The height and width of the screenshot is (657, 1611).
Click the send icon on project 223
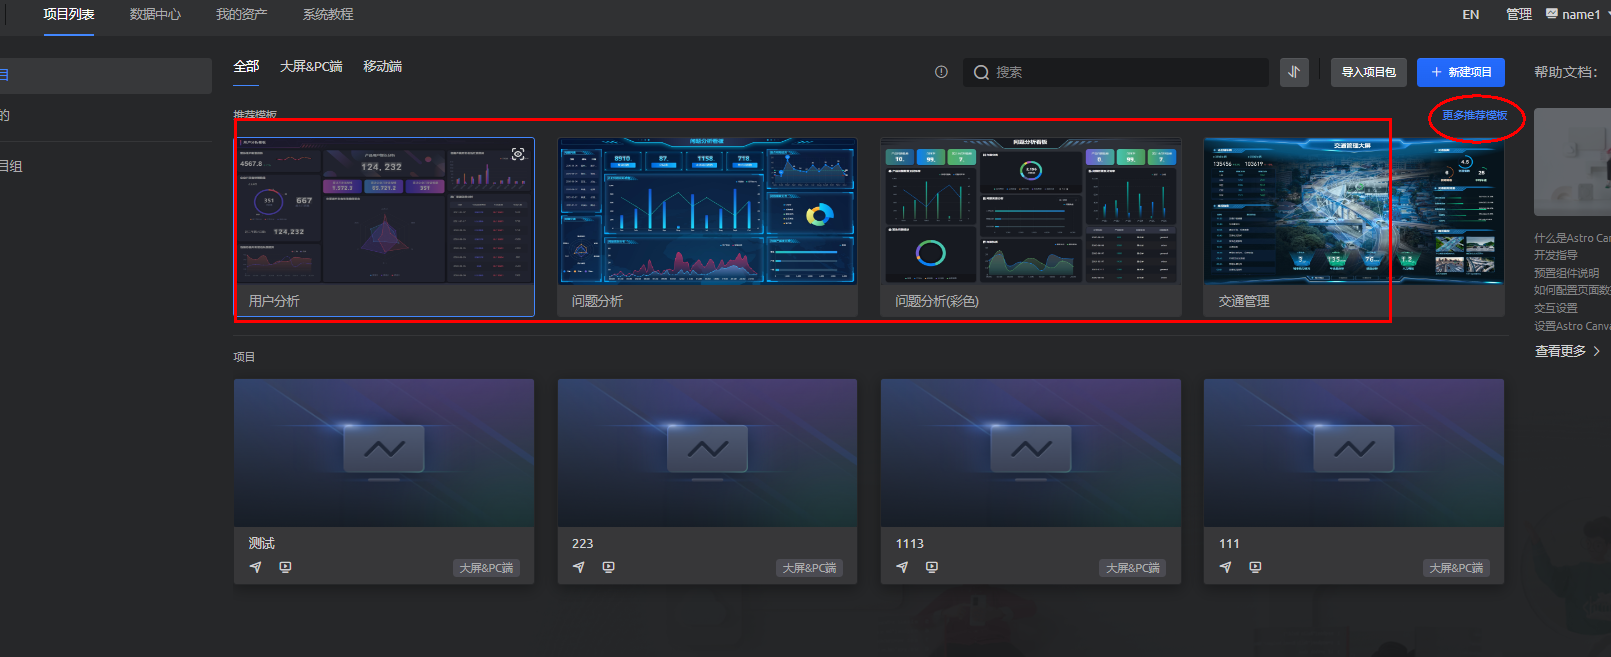(579, 567)
